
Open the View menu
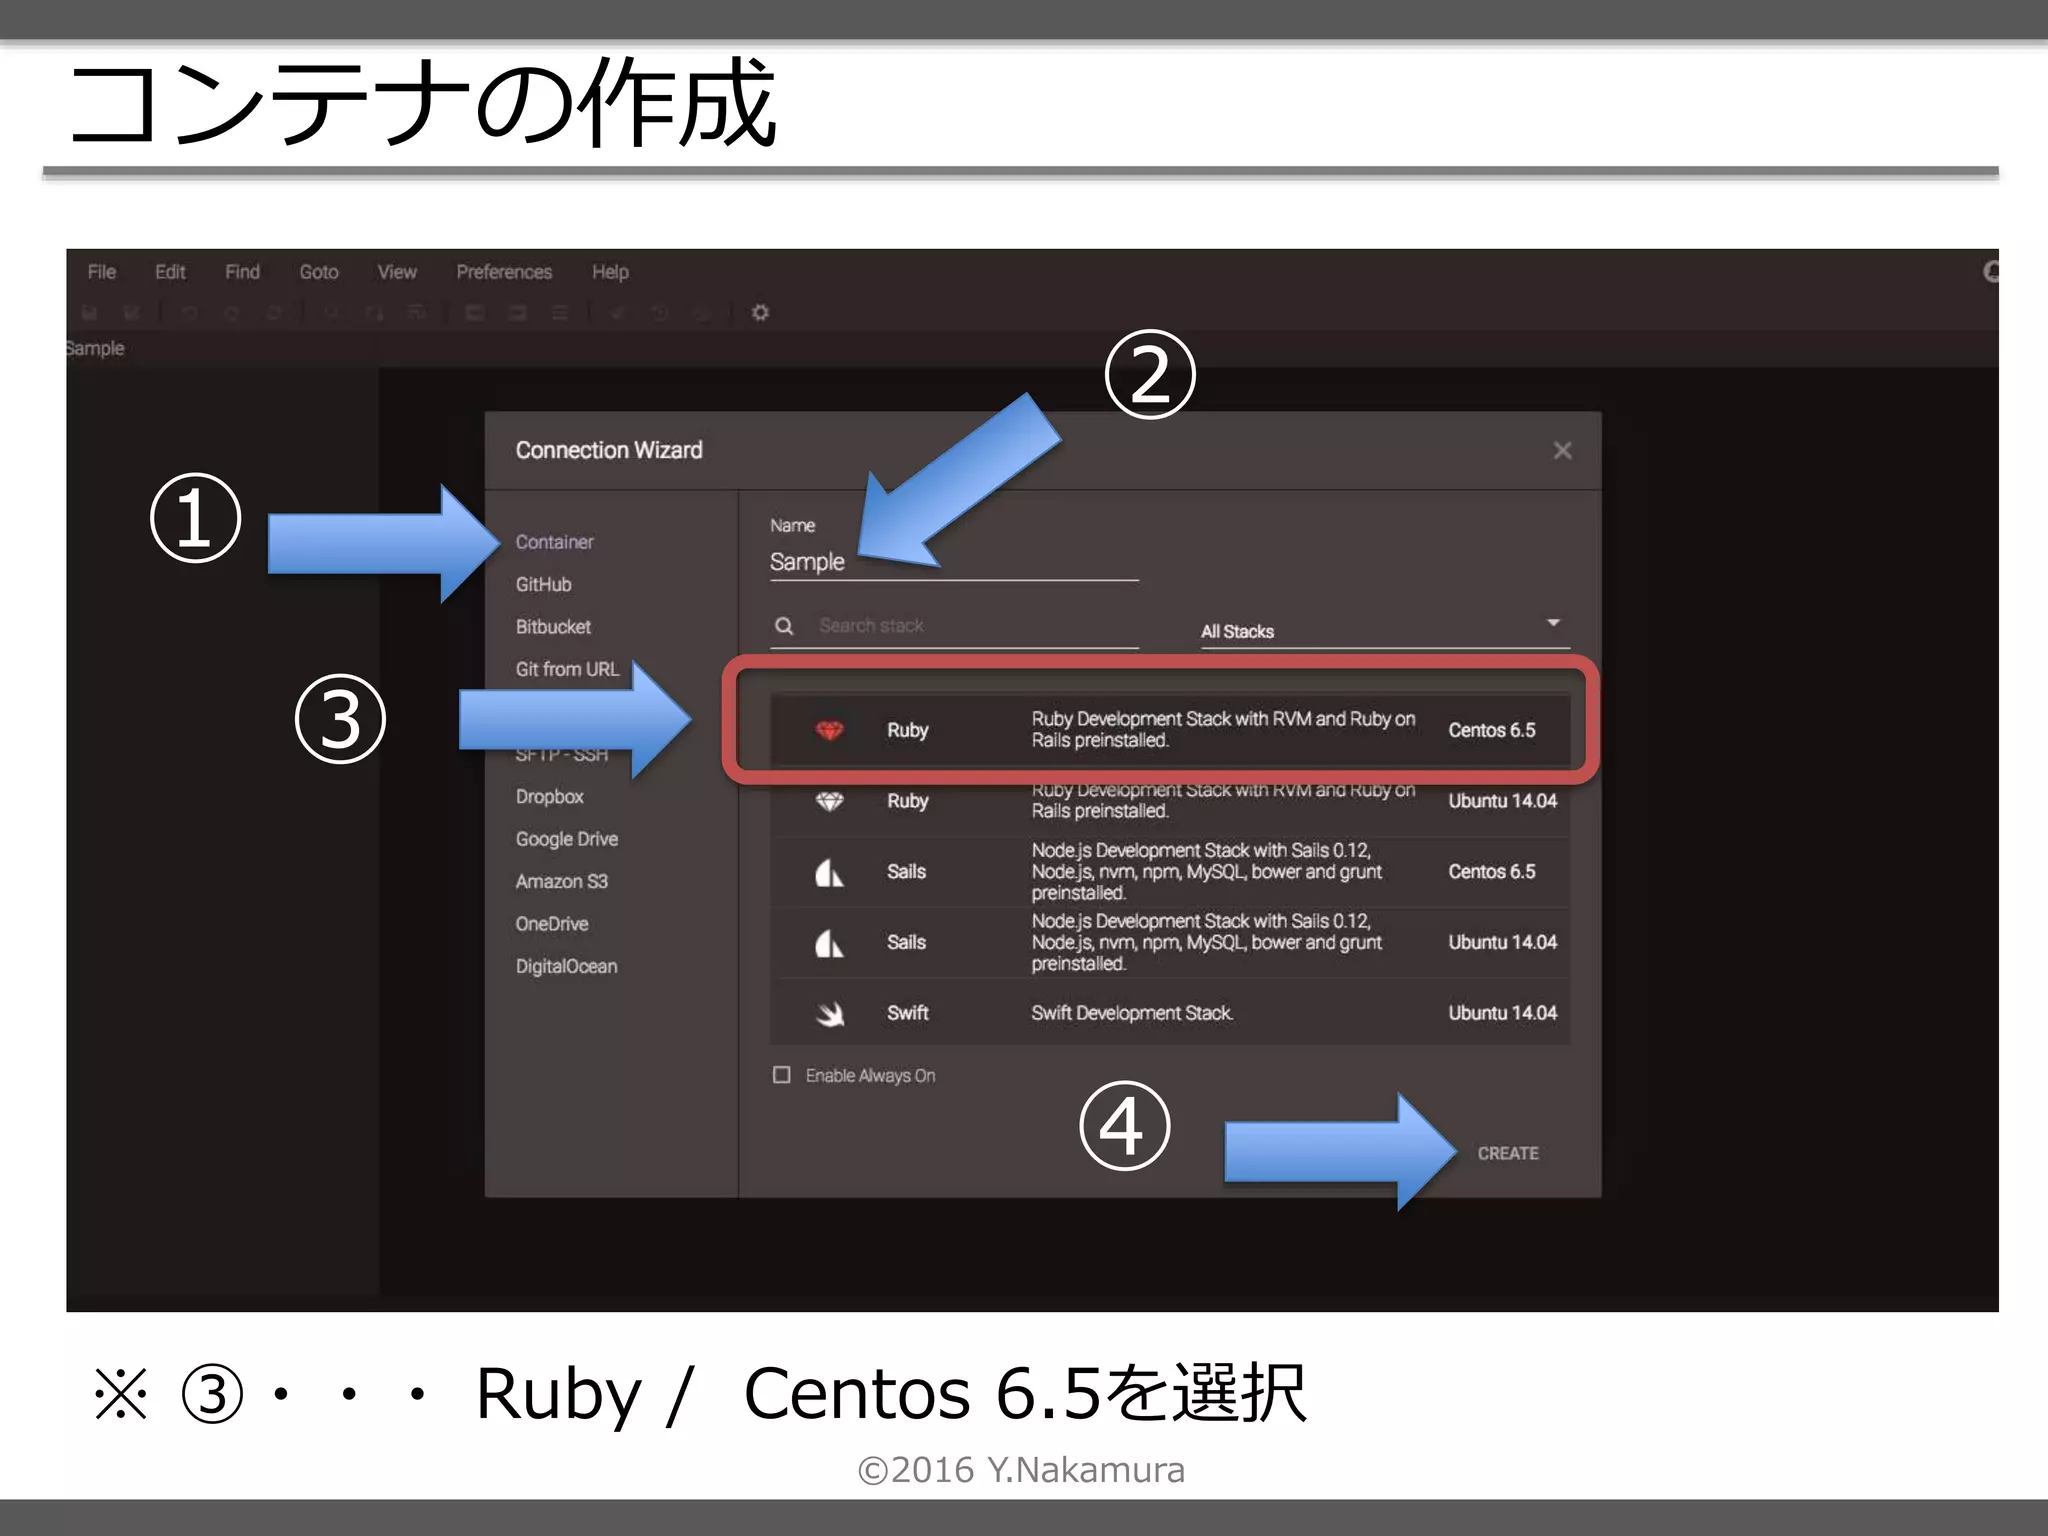pos(397,272)
